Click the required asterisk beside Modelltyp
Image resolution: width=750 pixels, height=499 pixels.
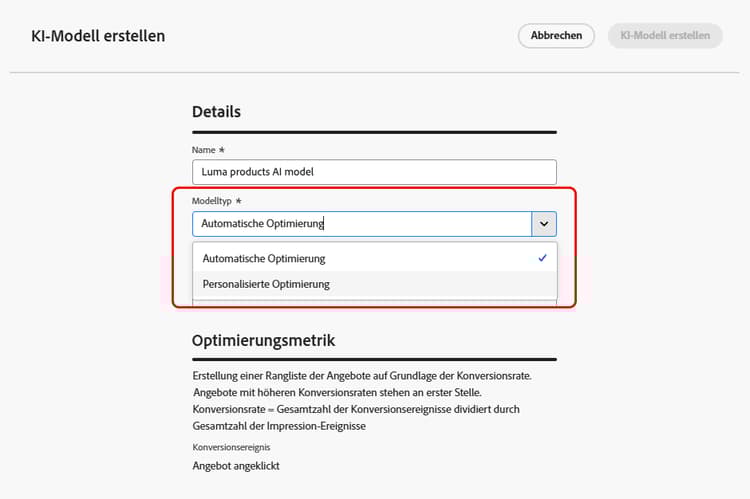(238, 201)
